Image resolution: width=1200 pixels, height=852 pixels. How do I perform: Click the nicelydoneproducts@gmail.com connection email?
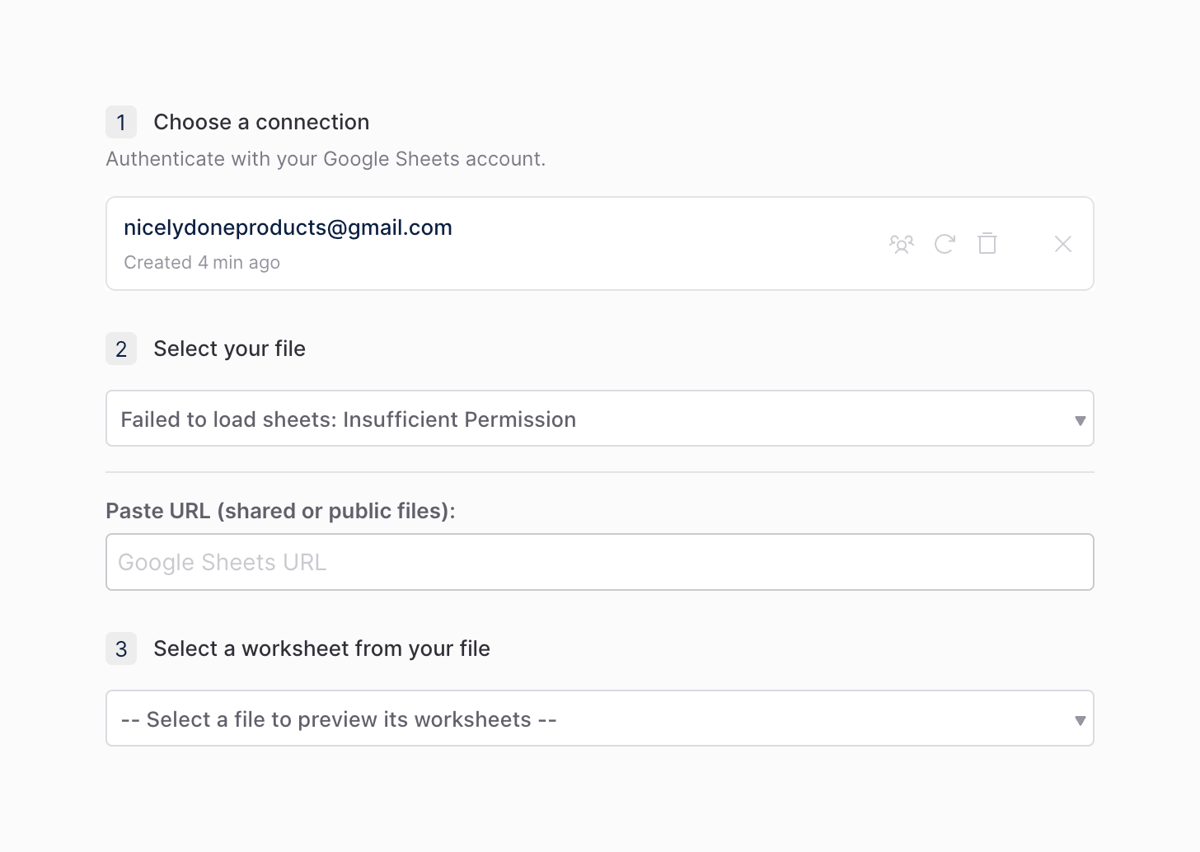point(288,228)
